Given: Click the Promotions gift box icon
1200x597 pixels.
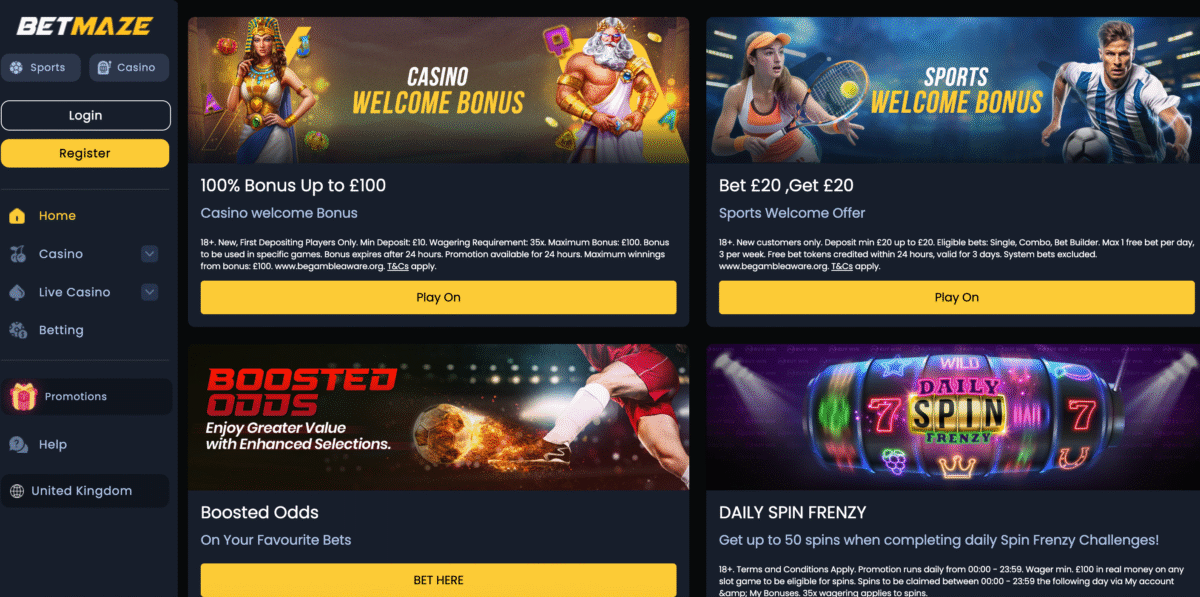Looking at the screenshot, I should (x=22, y=397).
